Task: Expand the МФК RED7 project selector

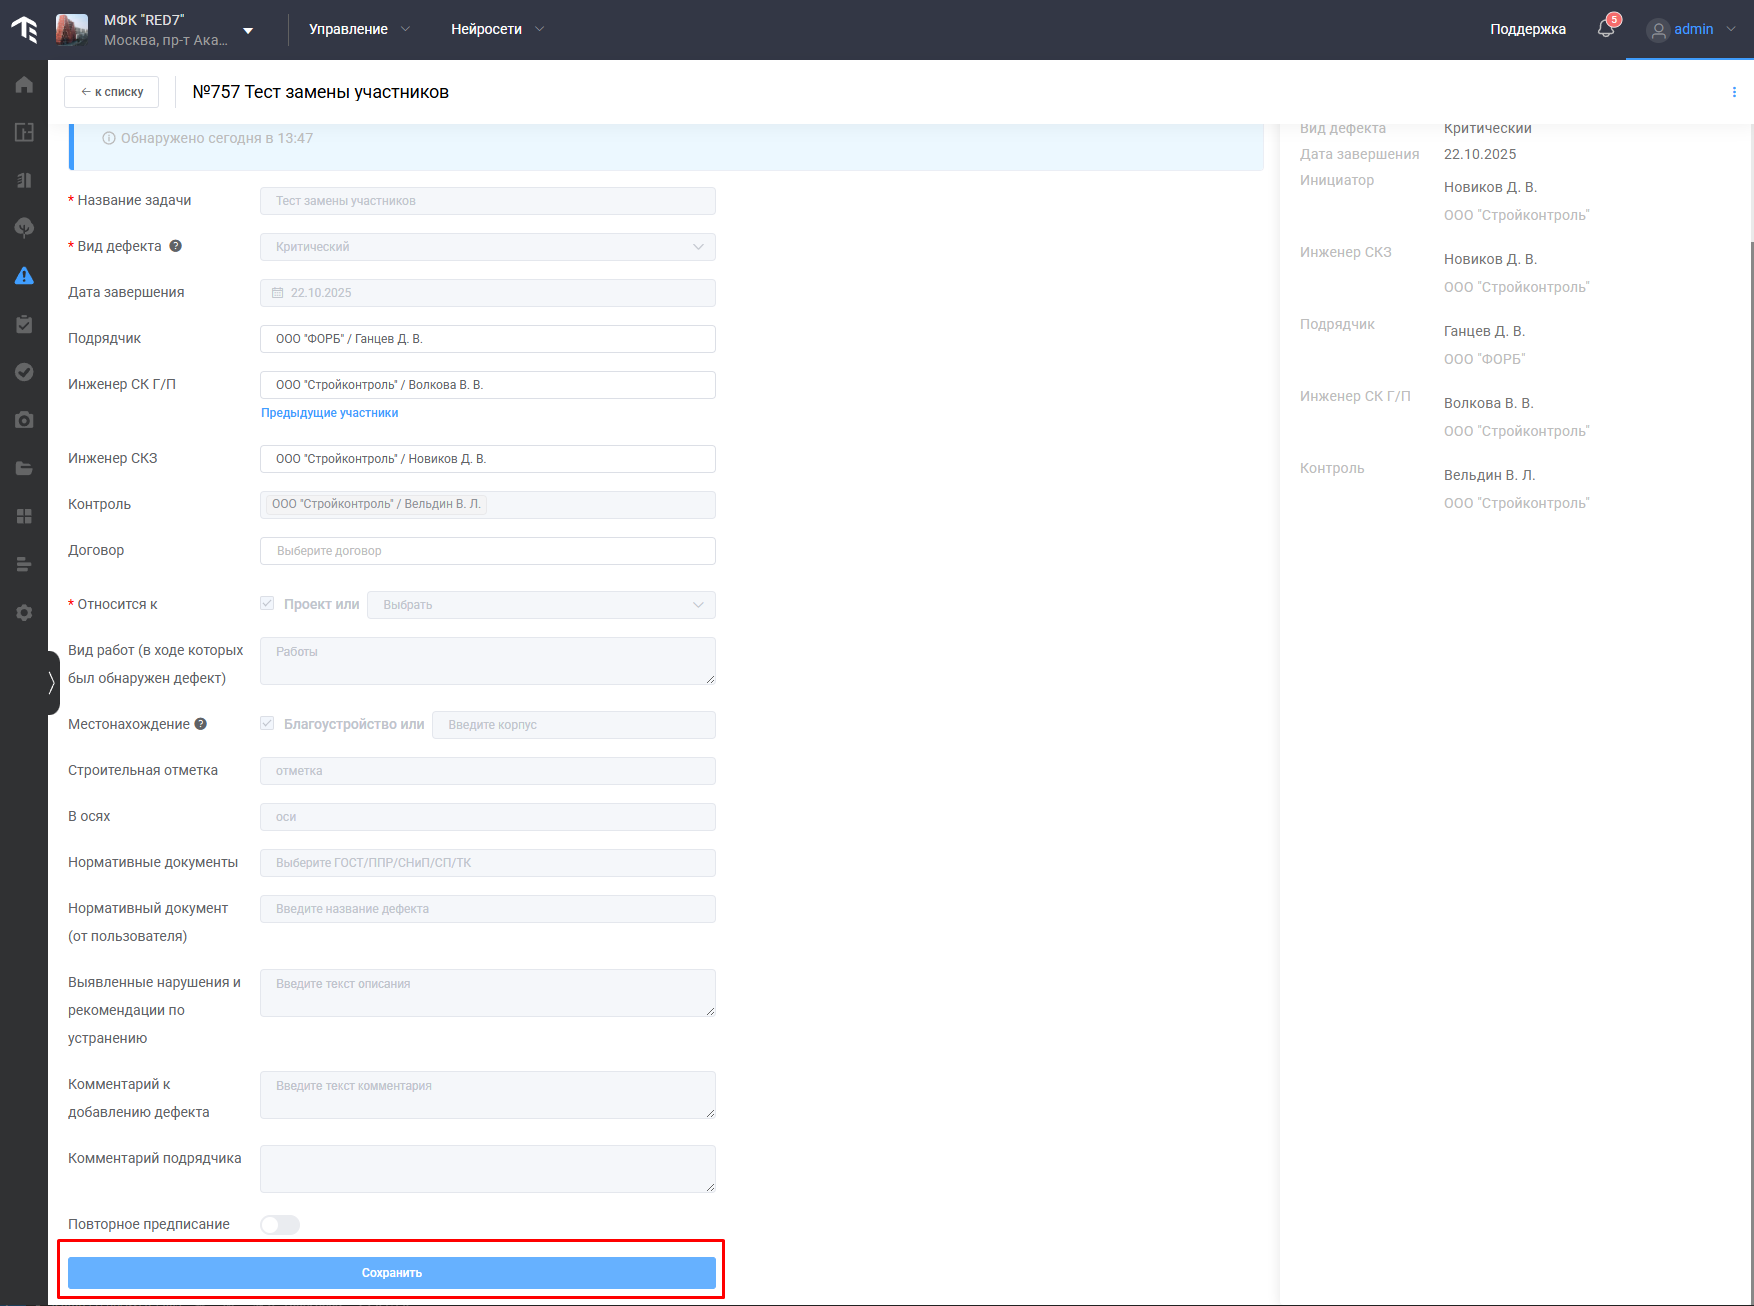Action: (248, 30)
